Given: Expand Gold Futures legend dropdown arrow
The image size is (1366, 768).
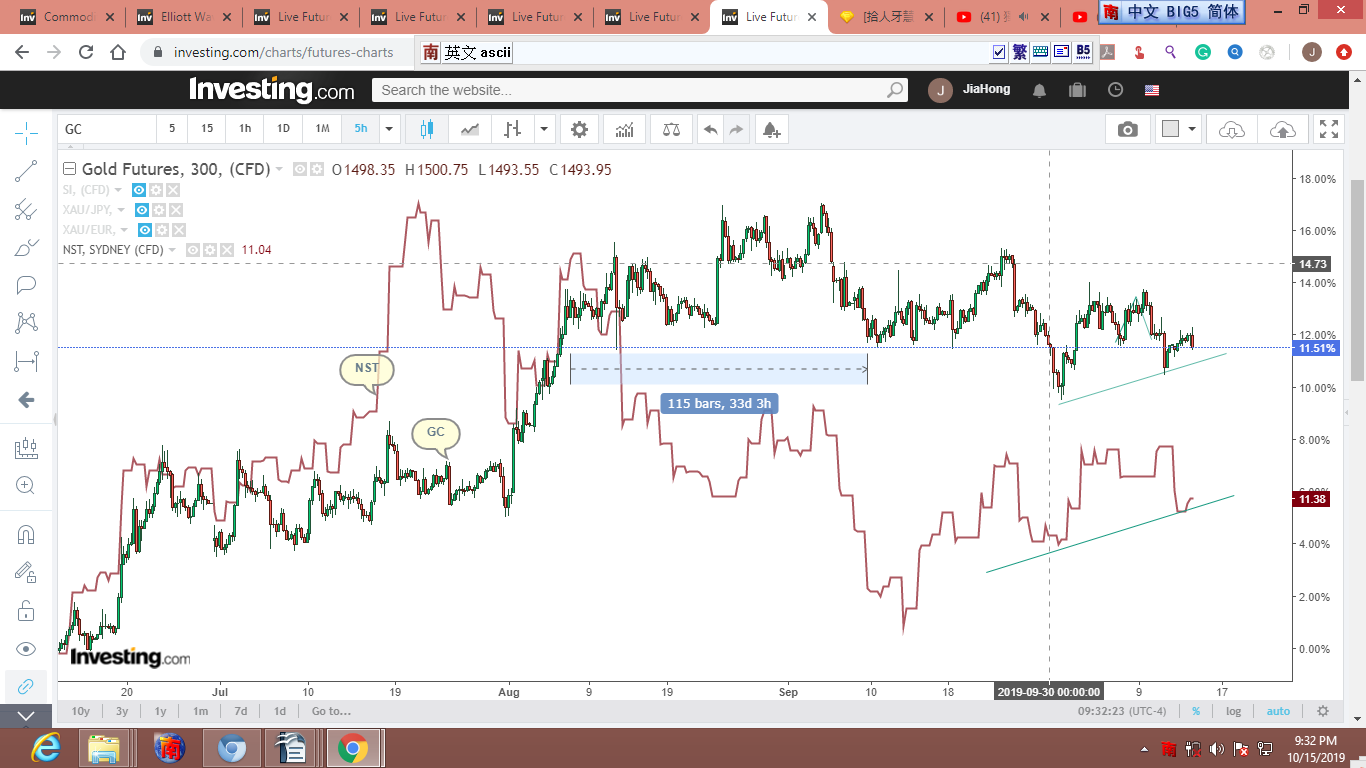Looking at the screenshot, I should 279,170.
